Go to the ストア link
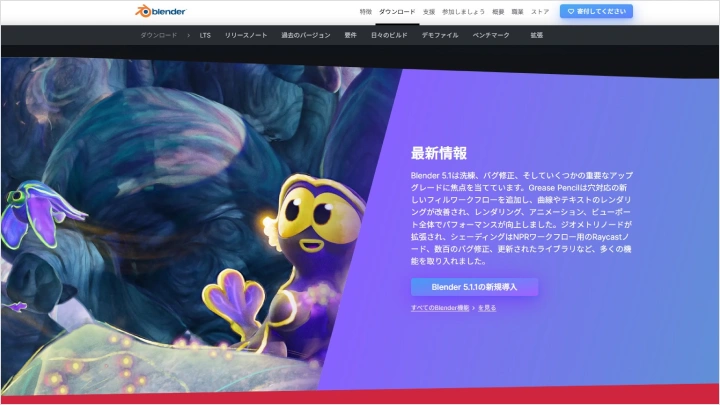The image size is (720, 405). coord(540,12)
